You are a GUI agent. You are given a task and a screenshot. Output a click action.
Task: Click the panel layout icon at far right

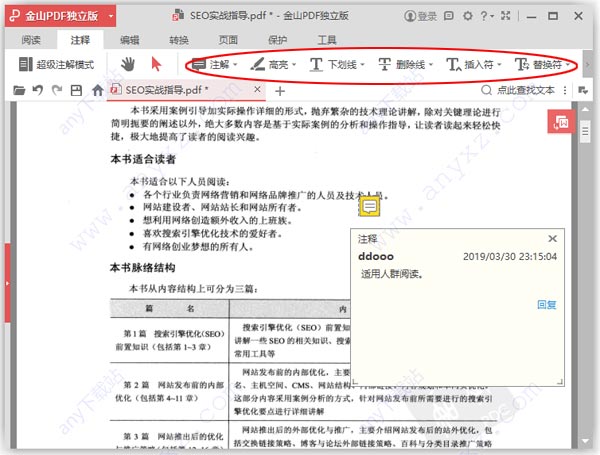(583, 90)
